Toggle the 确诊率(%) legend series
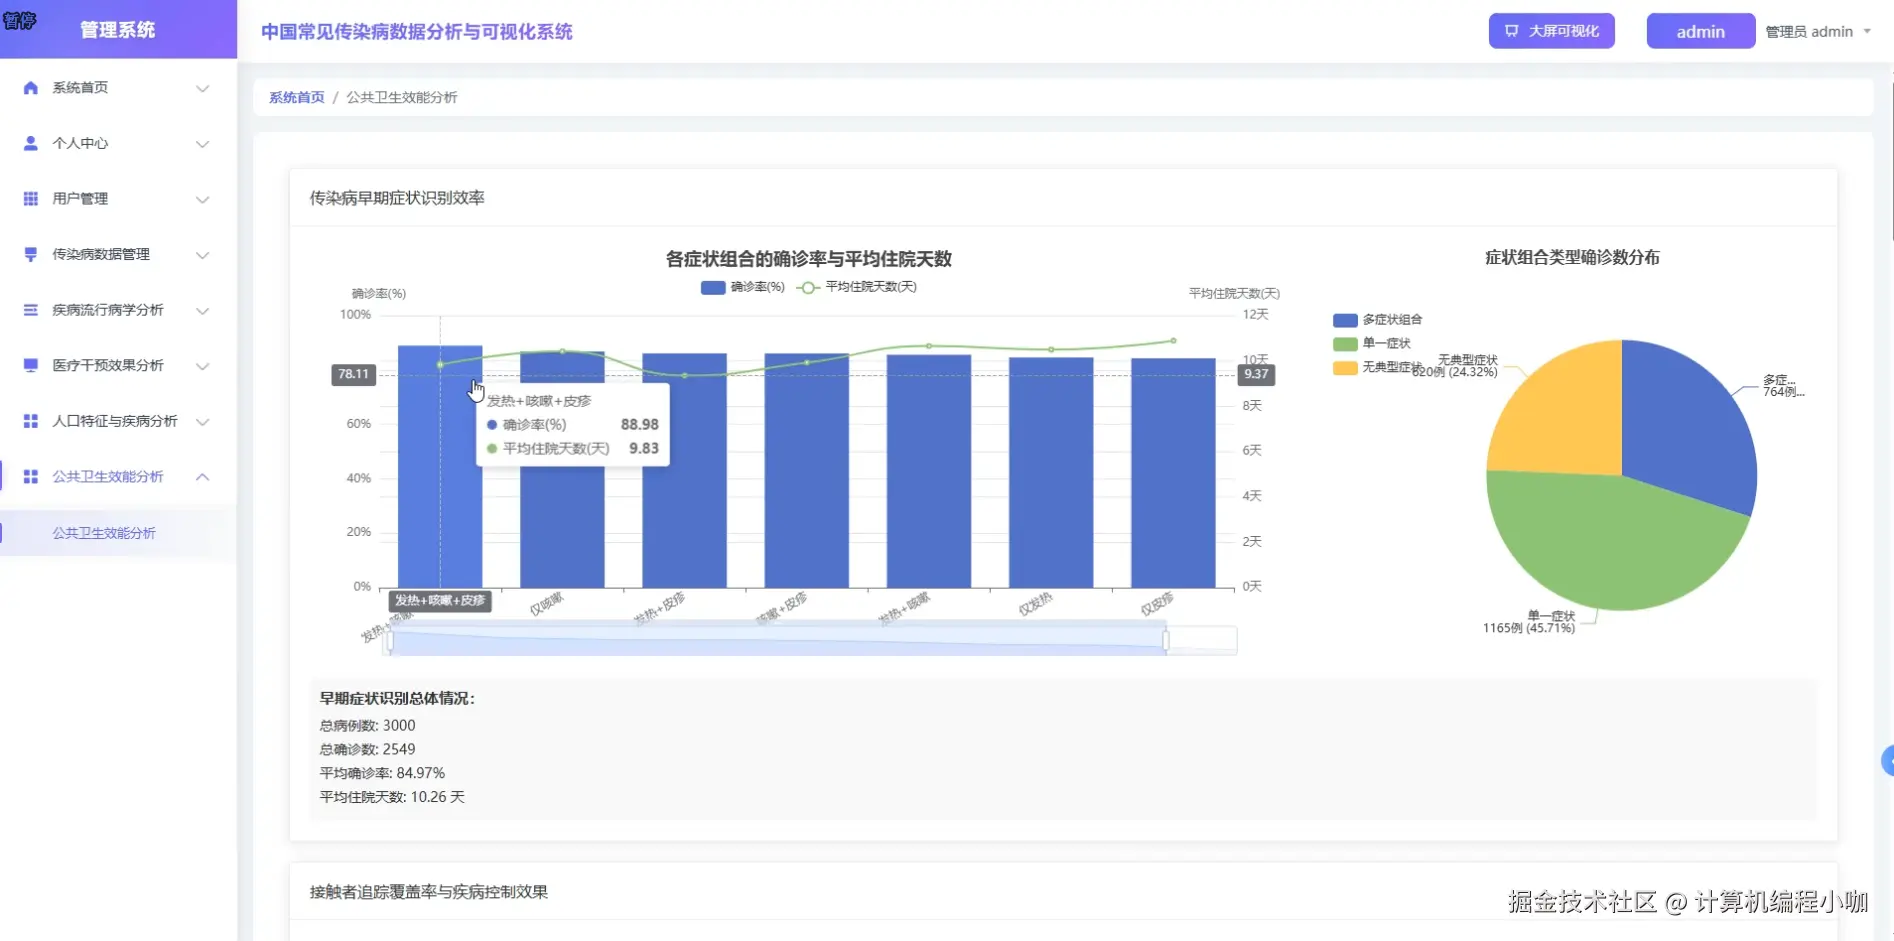1894x941 pixels. (743, 287)
